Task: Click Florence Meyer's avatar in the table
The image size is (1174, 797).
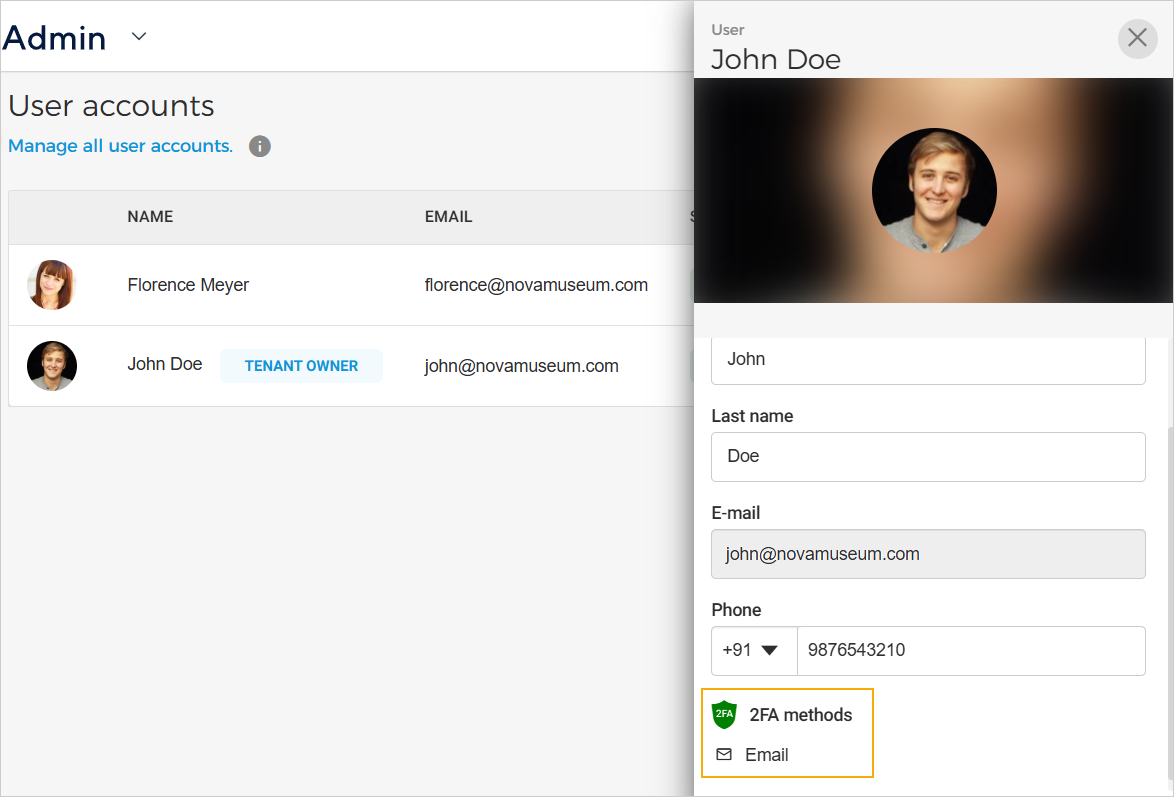Action: click(x=51, y=285)
